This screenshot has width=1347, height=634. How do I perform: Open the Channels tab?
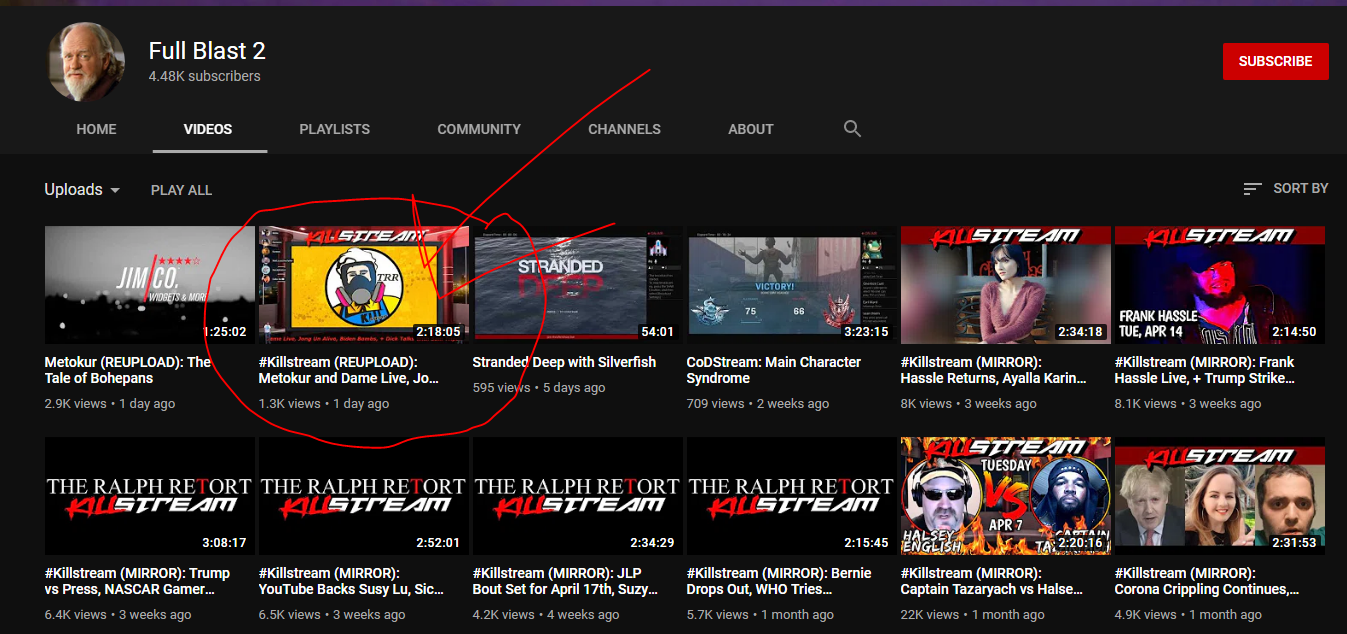pos(624,129)
